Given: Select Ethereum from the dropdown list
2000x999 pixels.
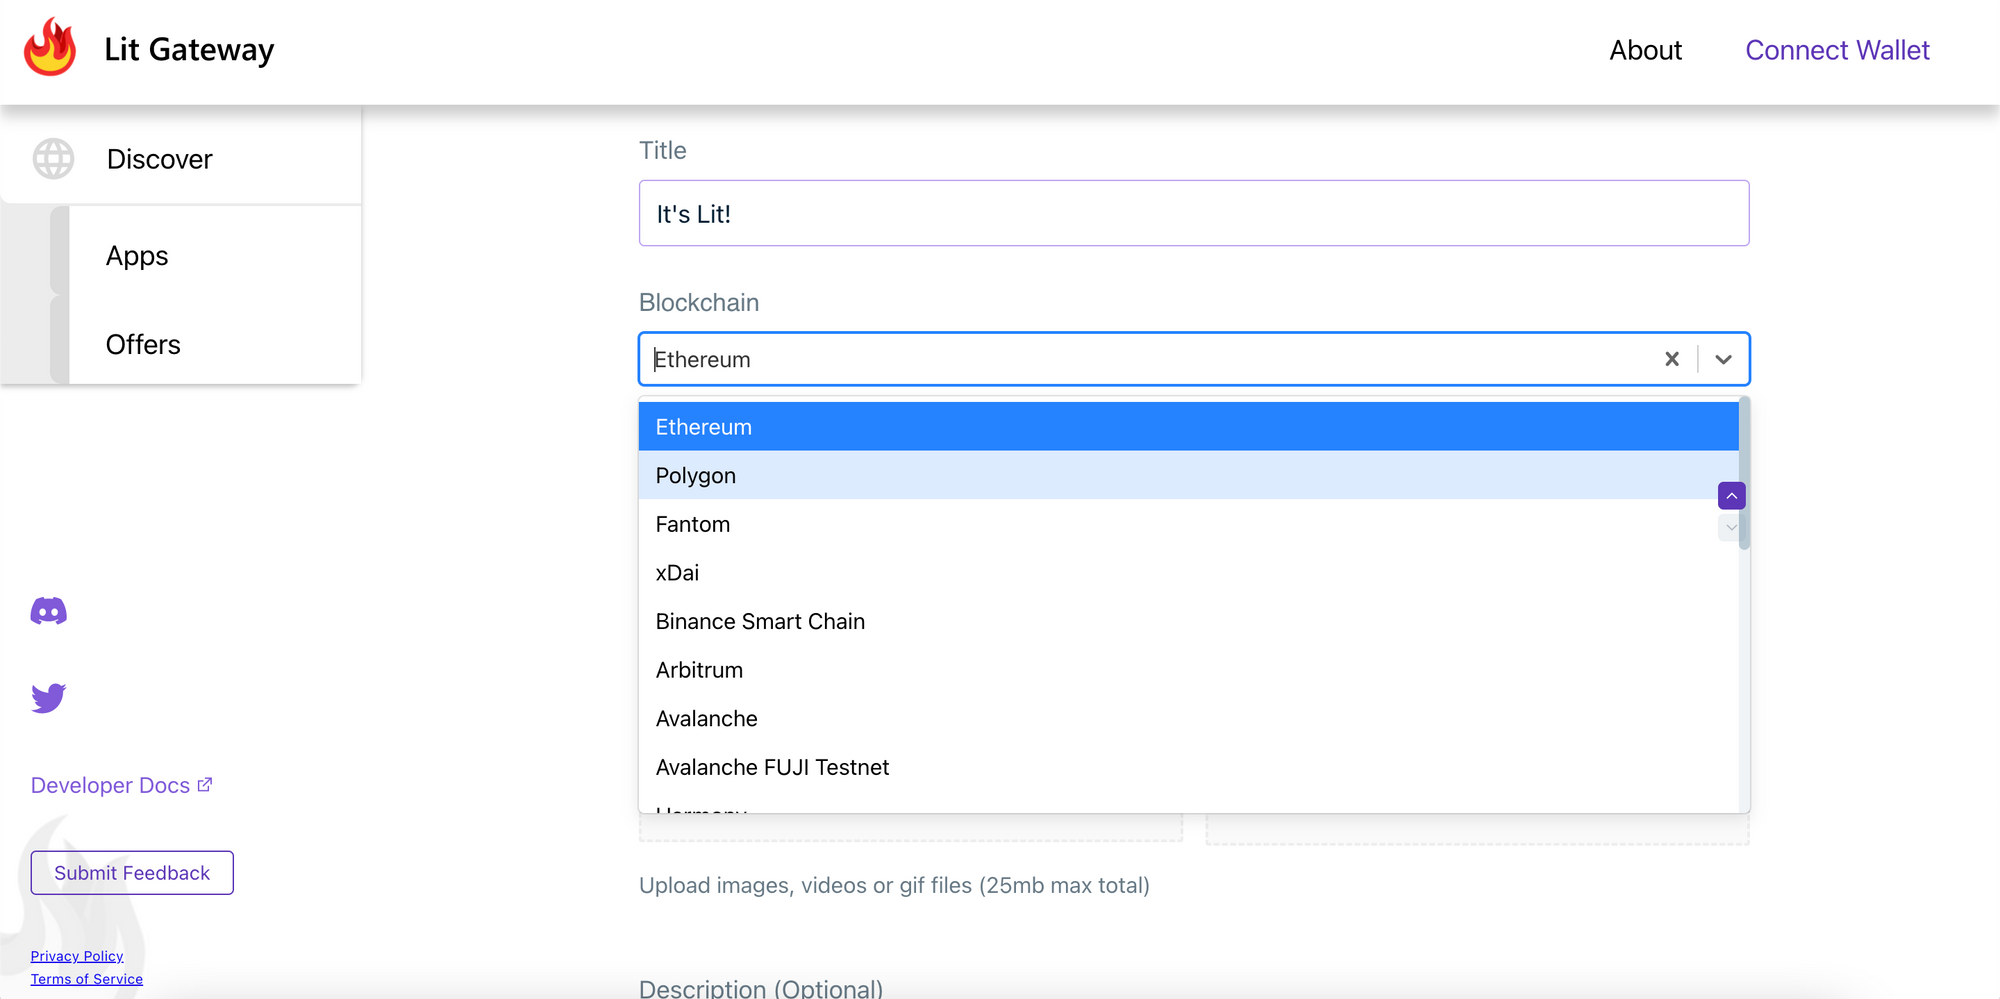Looking at the screenshot, I should click(1188, 427).
